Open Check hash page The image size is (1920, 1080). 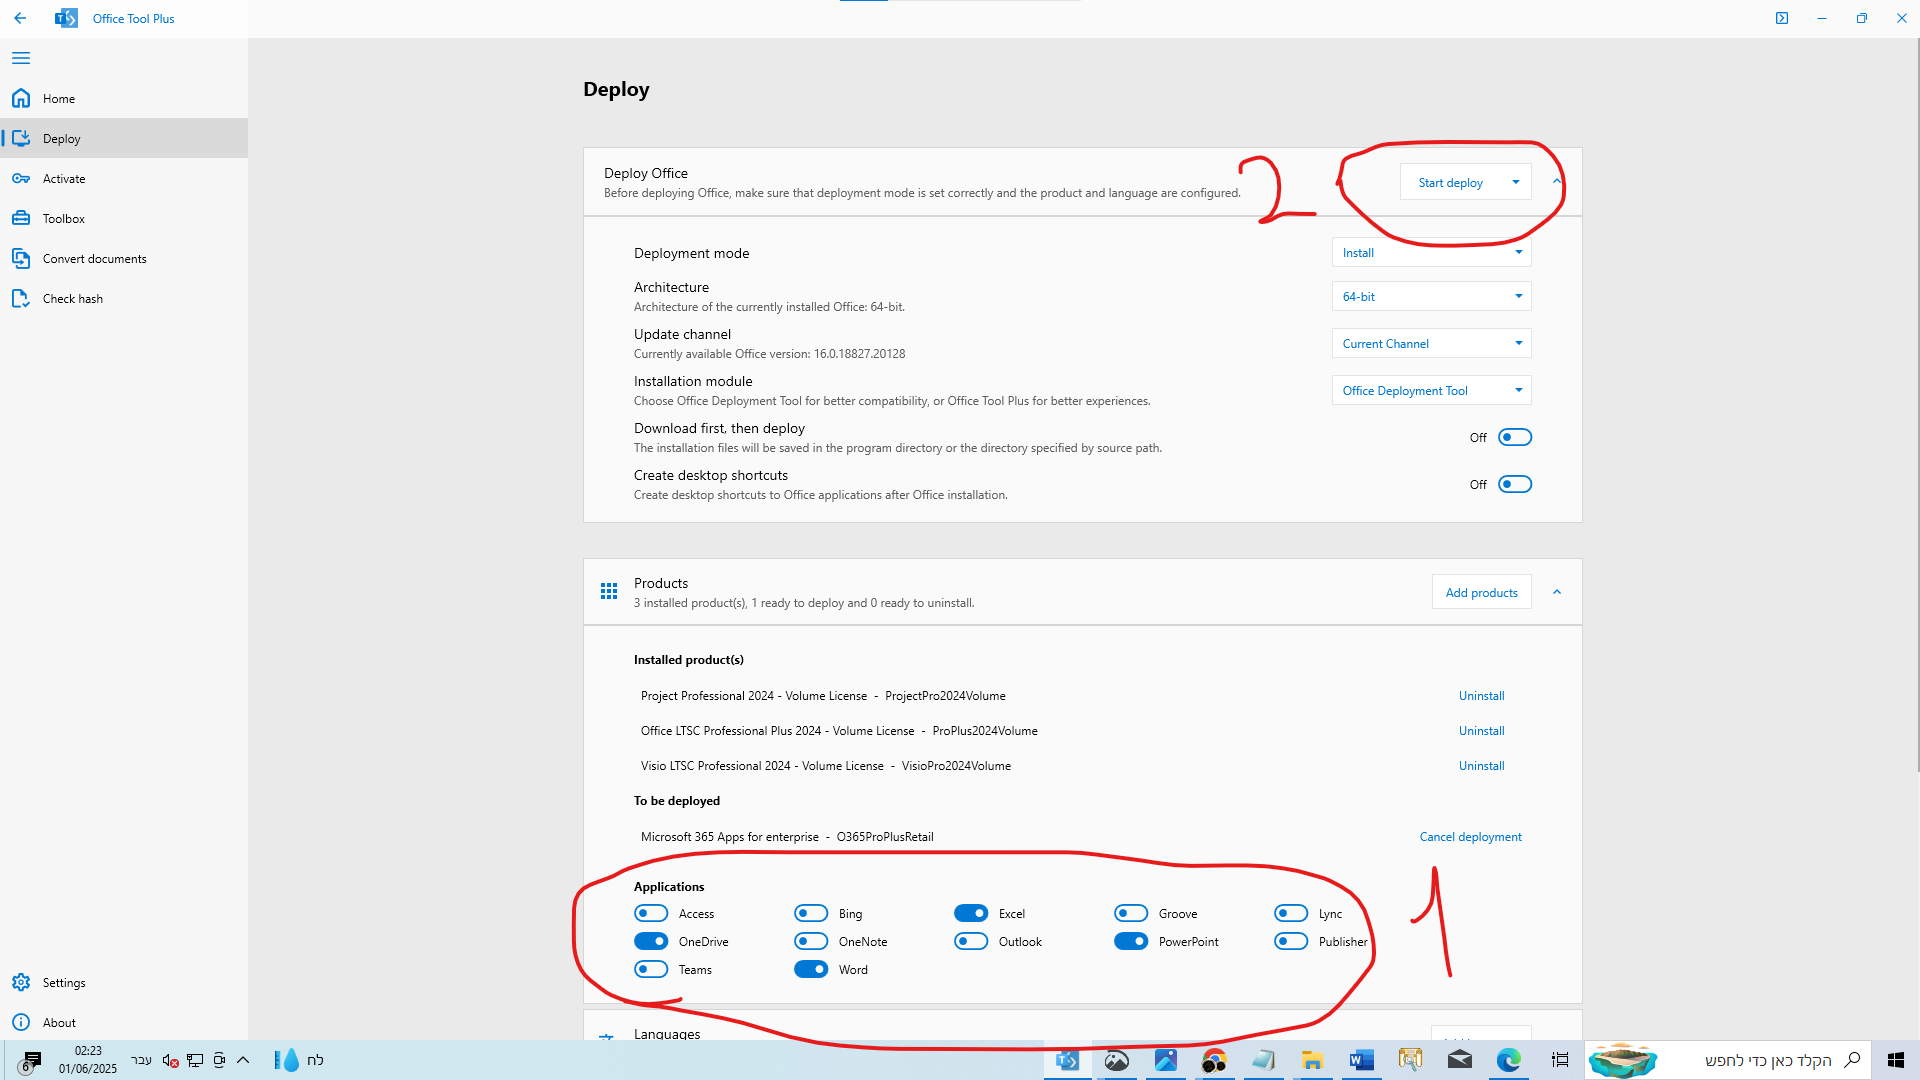pyautogui.click(x=124, y=298)
